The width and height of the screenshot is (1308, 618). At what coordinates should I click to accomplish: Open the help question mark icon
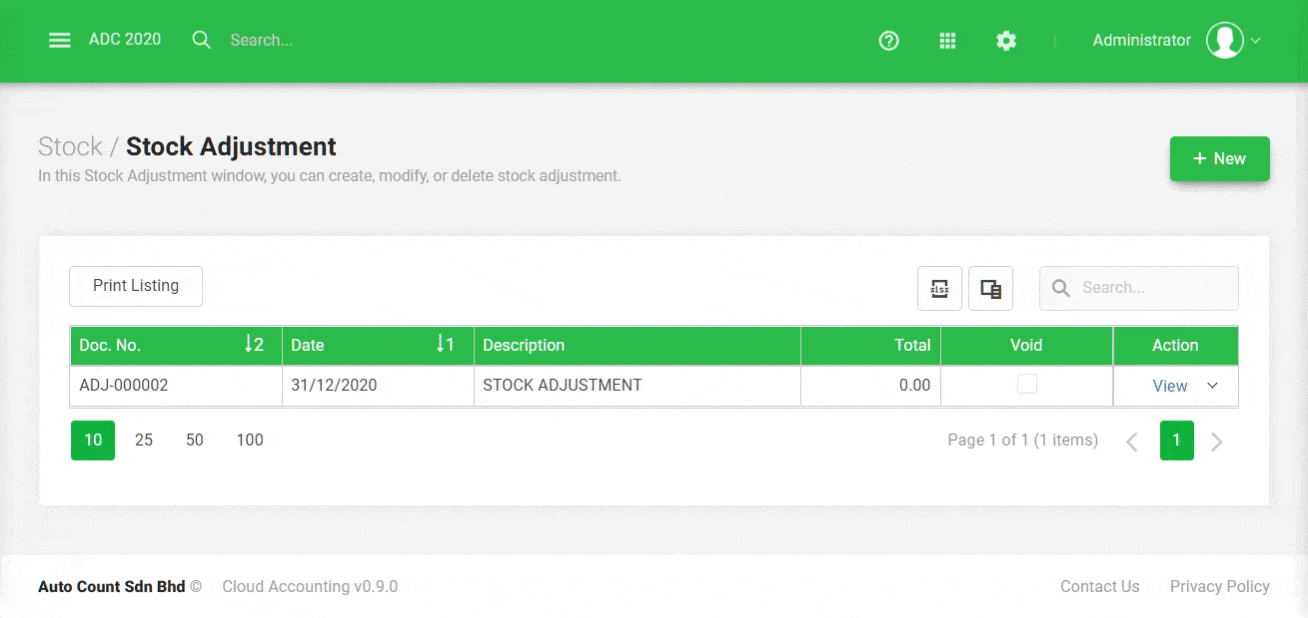pos(888,41)
